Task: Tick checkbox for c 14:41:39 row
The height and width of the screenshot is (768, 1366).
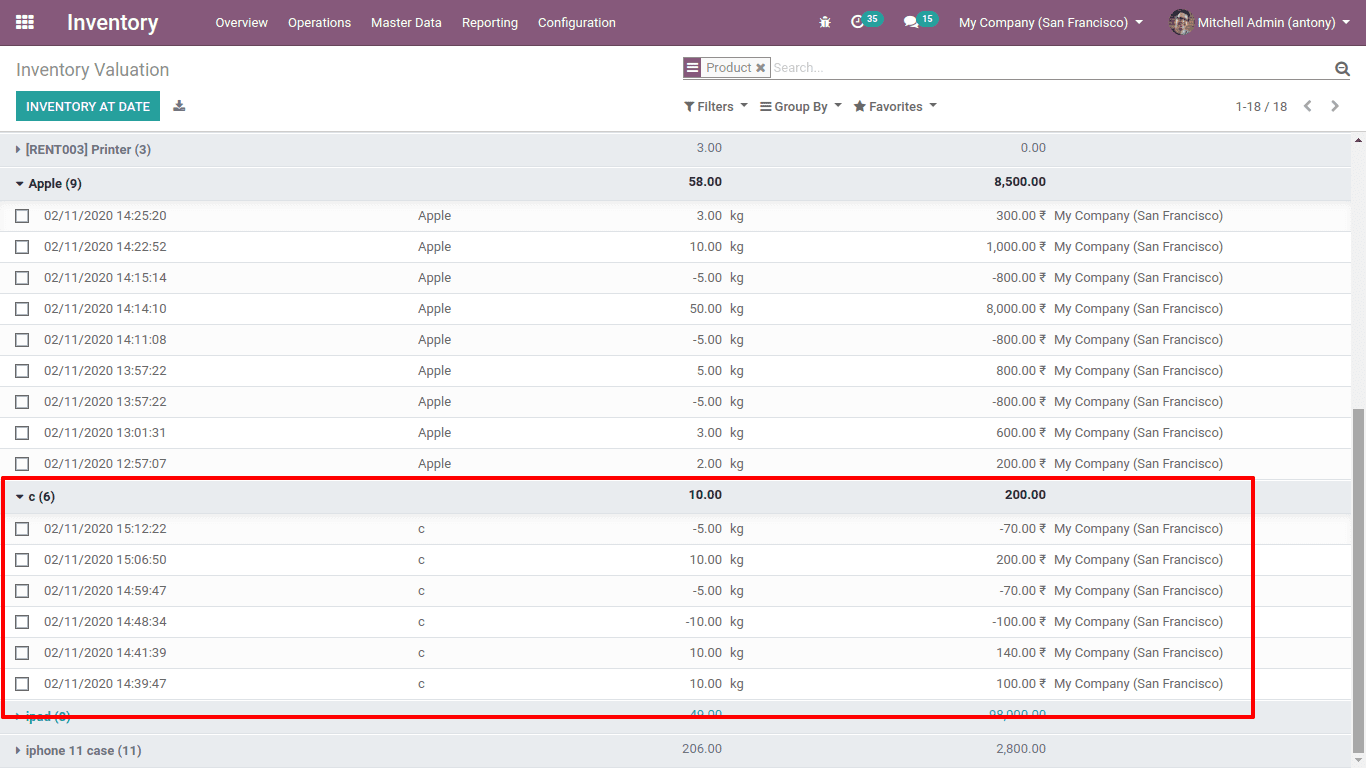Action: click(x=22, y=653)
